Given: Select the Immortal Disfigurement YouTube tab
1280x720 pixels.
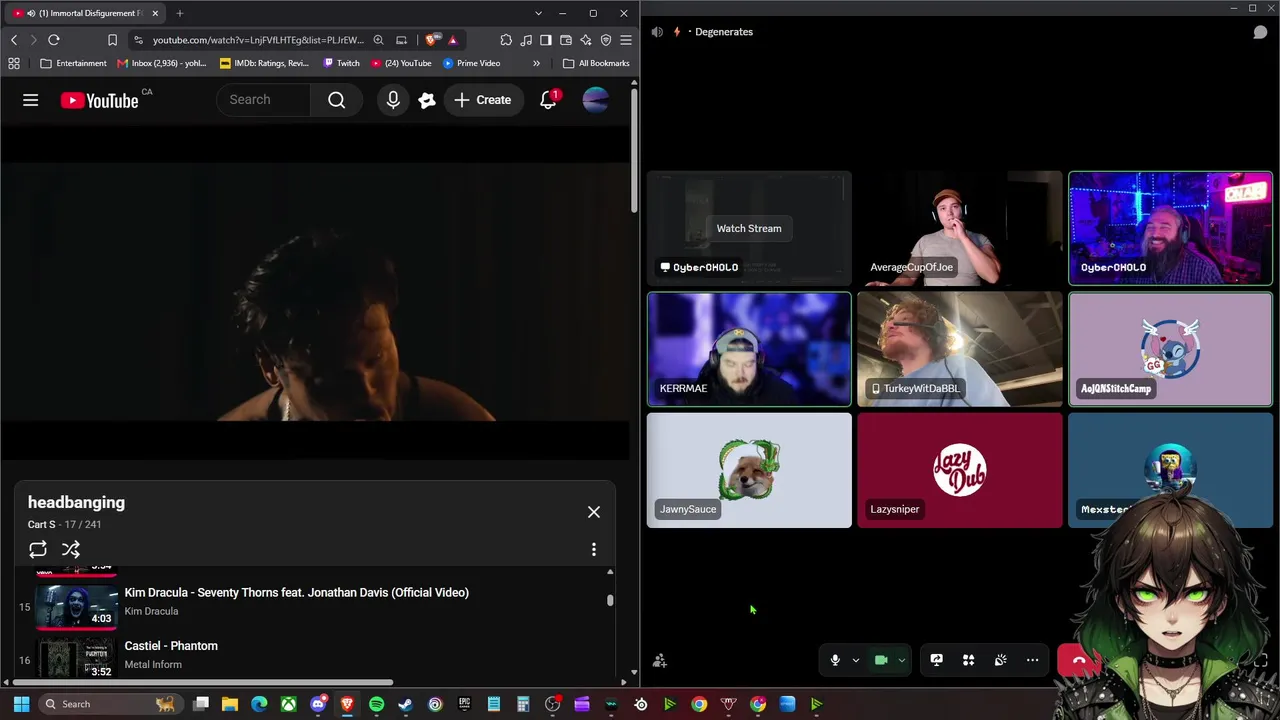Looking at the screenshot, I should coord(85,13).
